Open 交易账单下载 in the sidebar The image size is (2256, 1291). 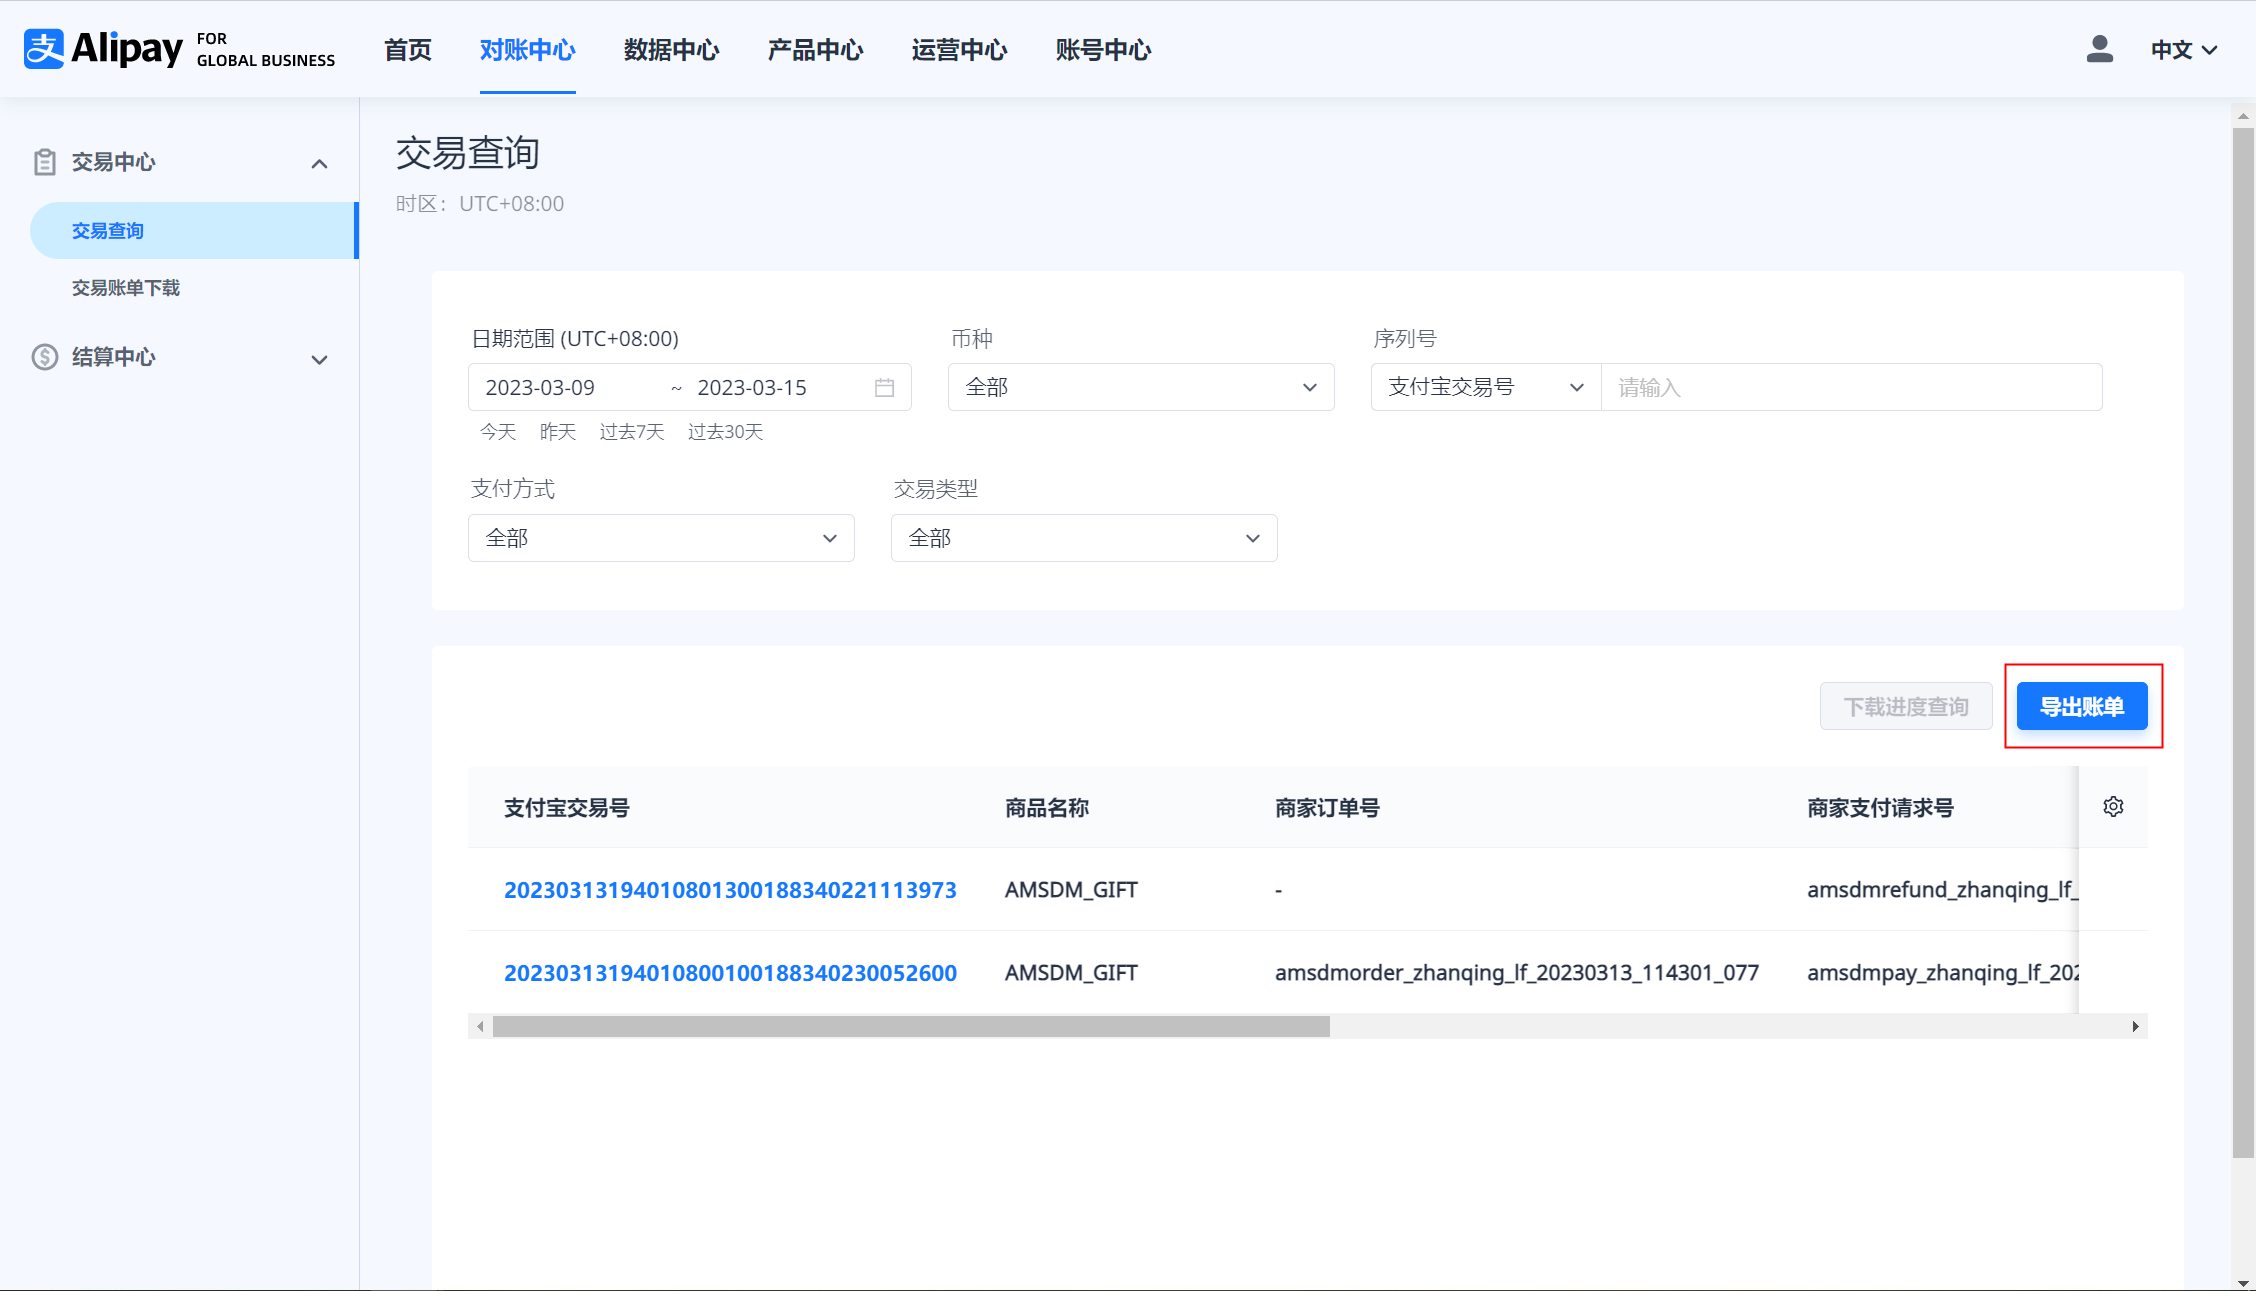126,288
